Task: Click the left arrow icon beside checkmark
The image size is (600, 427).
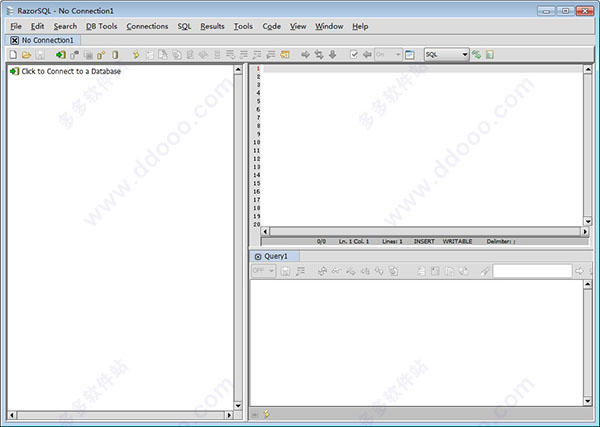Action: coord(367,55)
